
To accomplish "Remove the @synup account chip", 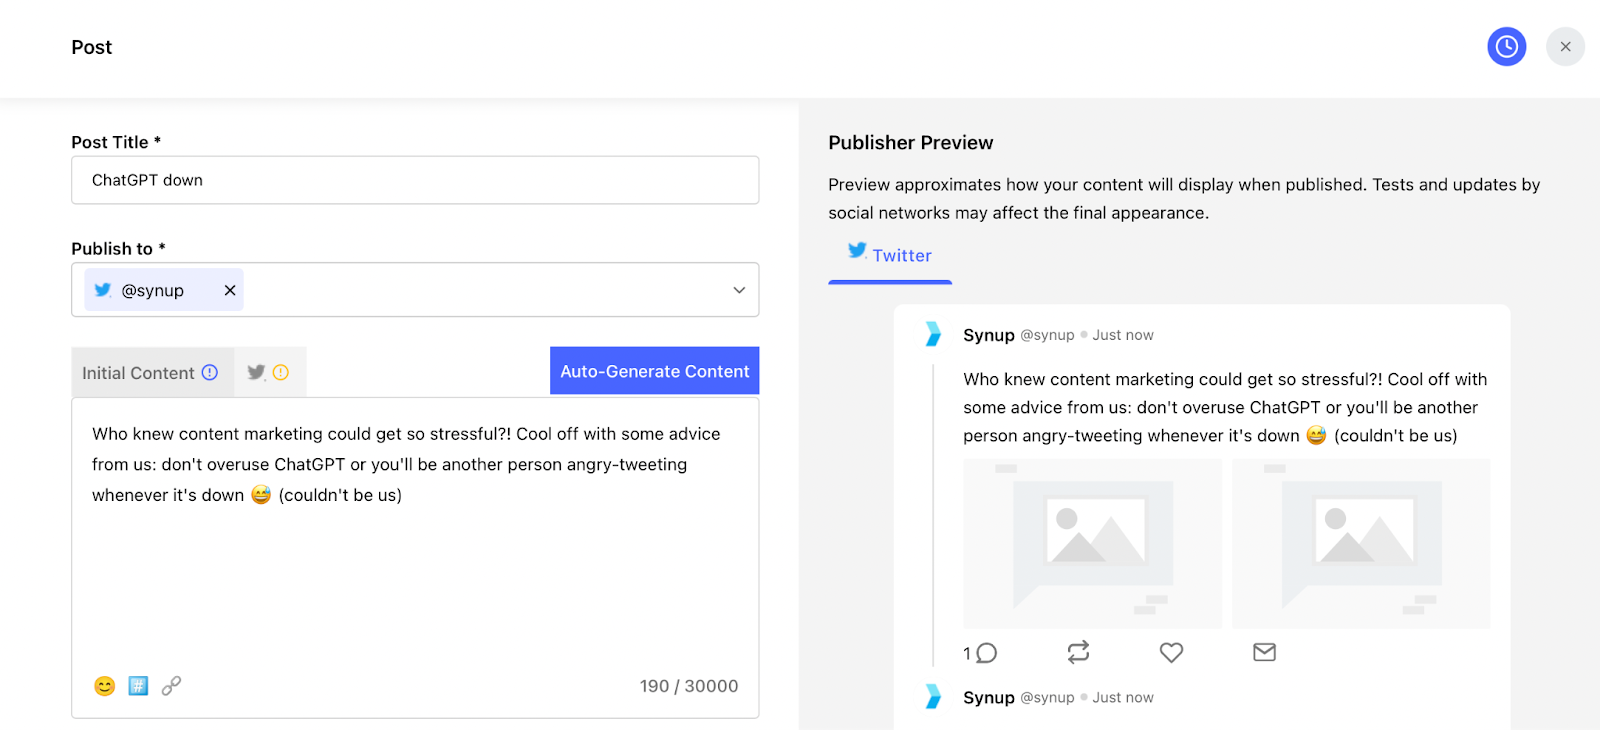I will point(230,290).
